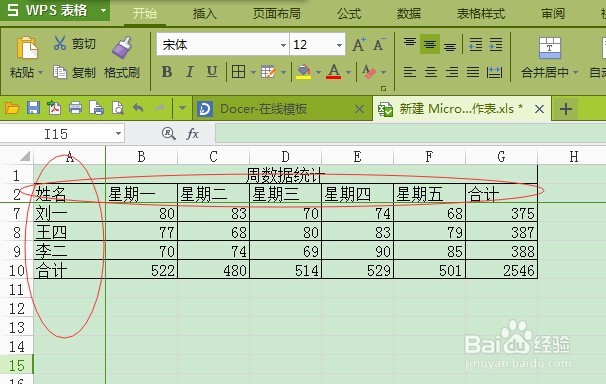This screenshot has height=384, width=606.
Task: Print the document with printer icon
Action: 75,108
